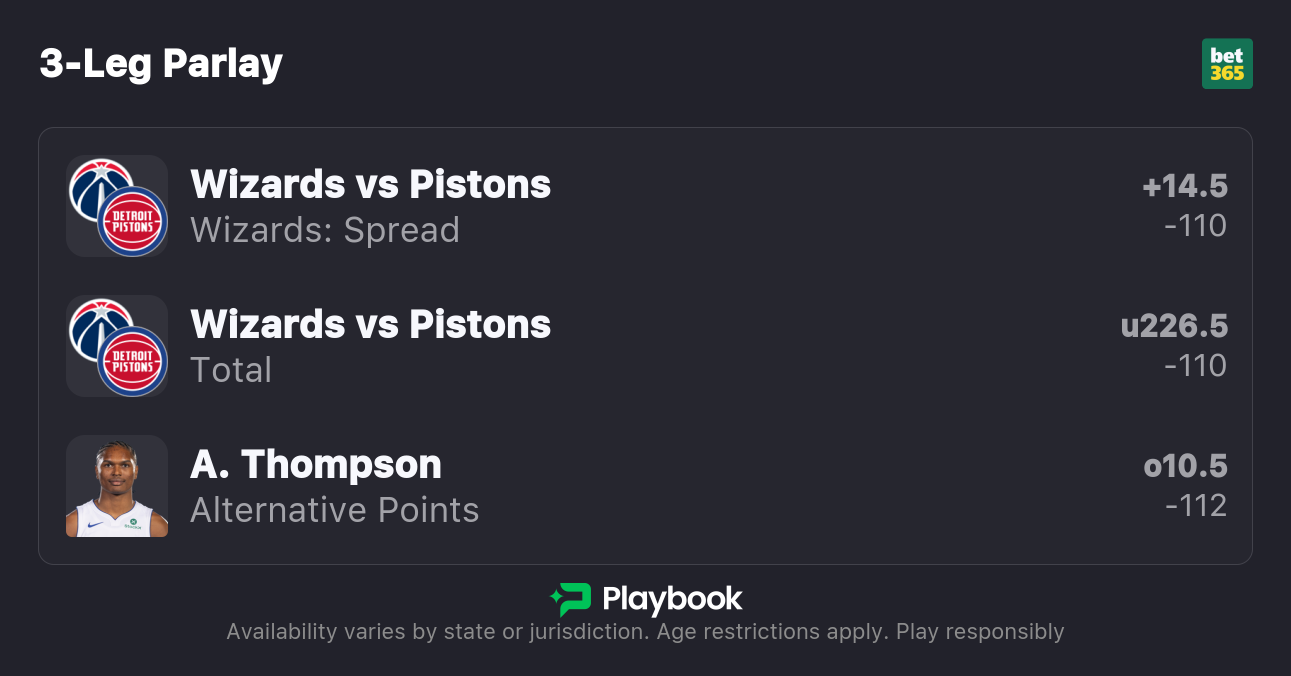
Task: Click the Wizards: Spread bet type label
Action: point(325,230)
